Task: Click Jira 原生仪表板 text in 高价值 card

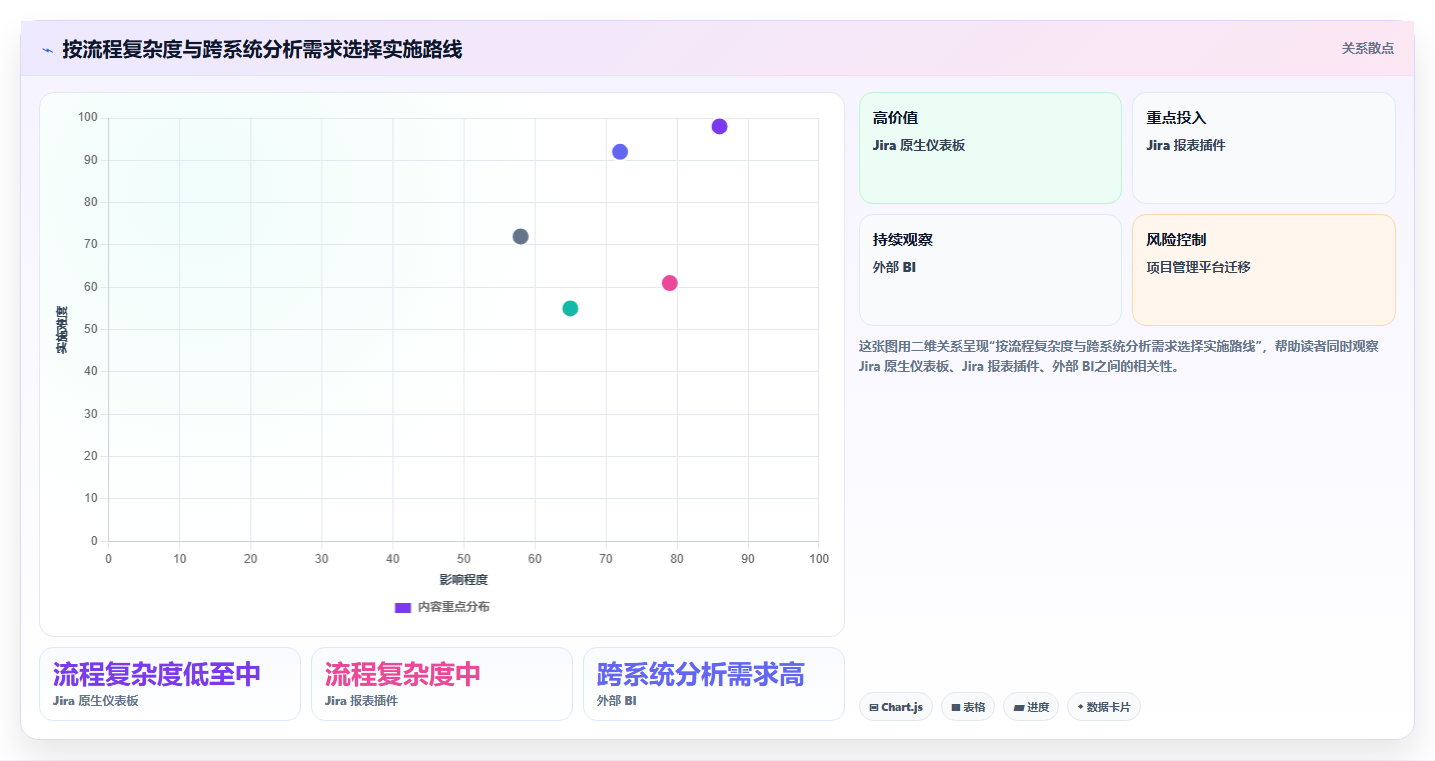Action: 919,145
